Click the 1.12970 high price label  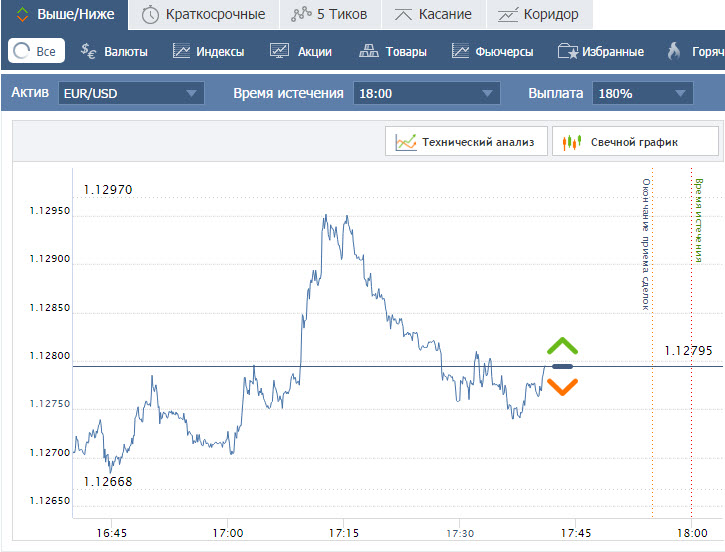pyautogui.click(x=108, y=190)
